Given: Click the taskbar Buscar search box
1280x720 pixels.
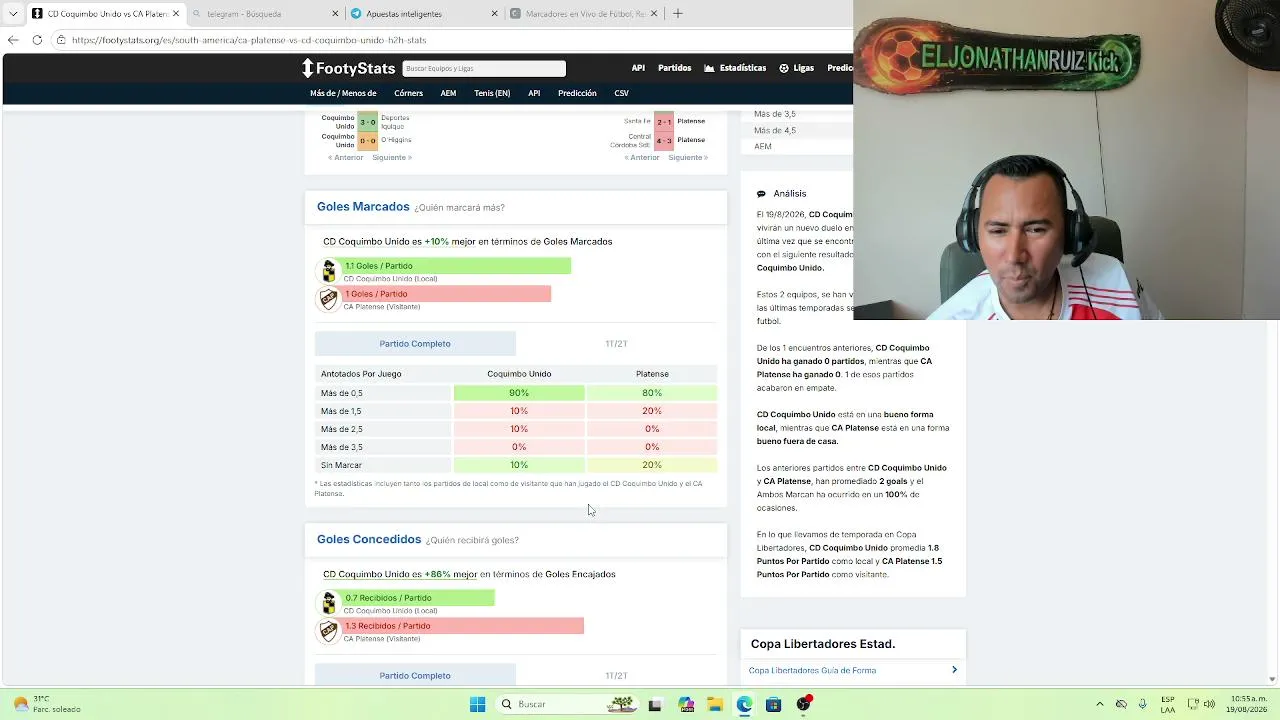Looking at the screenshot, I should [x=568, y=705].
